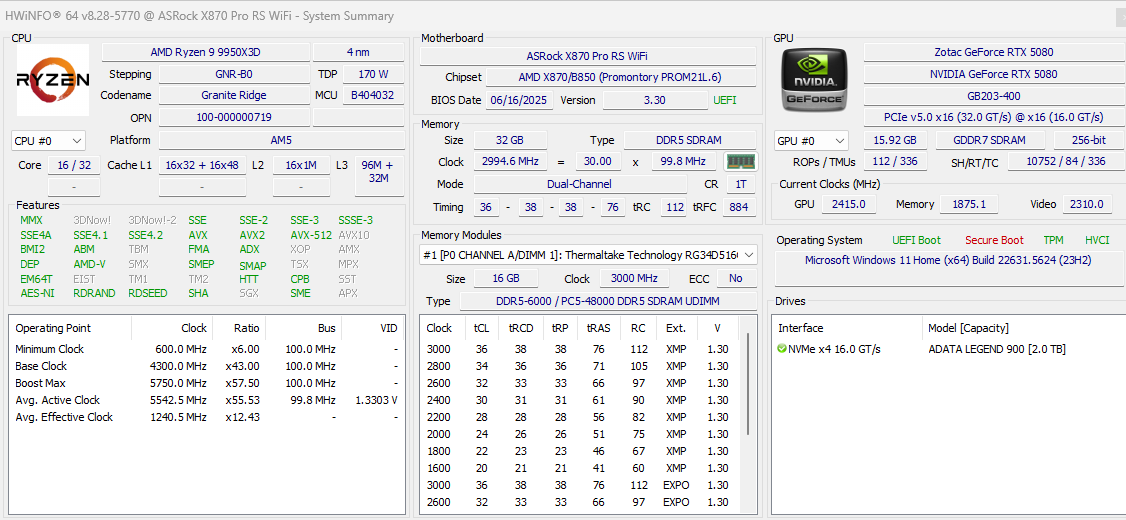Select the 2994.6 MHz memory clock value
1126x520 pixels.
[x=510, y=162]
